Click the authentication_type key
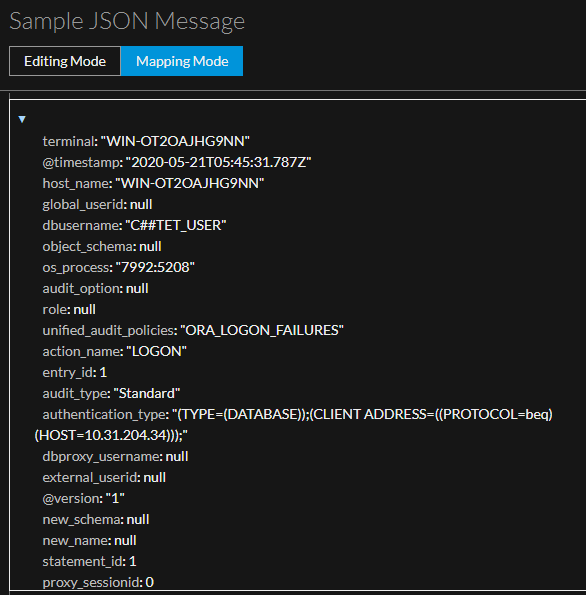 (x=104, y=415)
